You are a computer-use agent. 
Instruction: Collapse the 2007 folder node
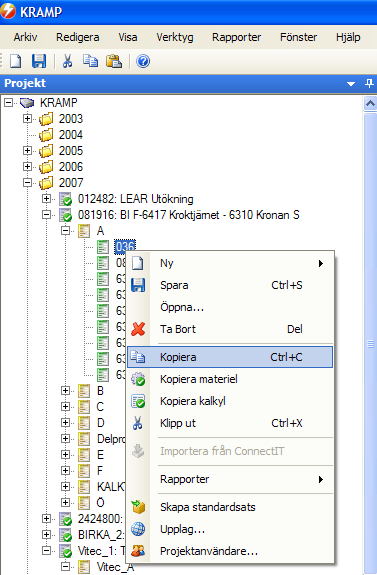click(x=27, y=182)
